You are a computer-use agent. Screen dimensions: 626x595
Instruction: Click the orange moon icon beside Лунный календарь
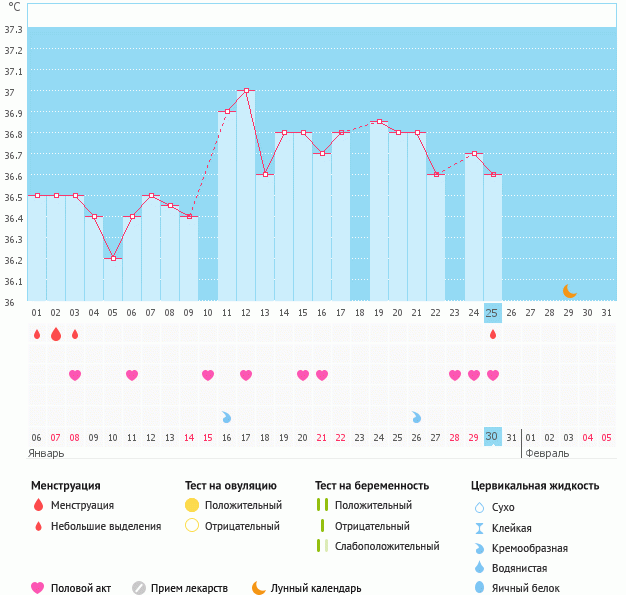pyautogui.click(x=259, y=588)
